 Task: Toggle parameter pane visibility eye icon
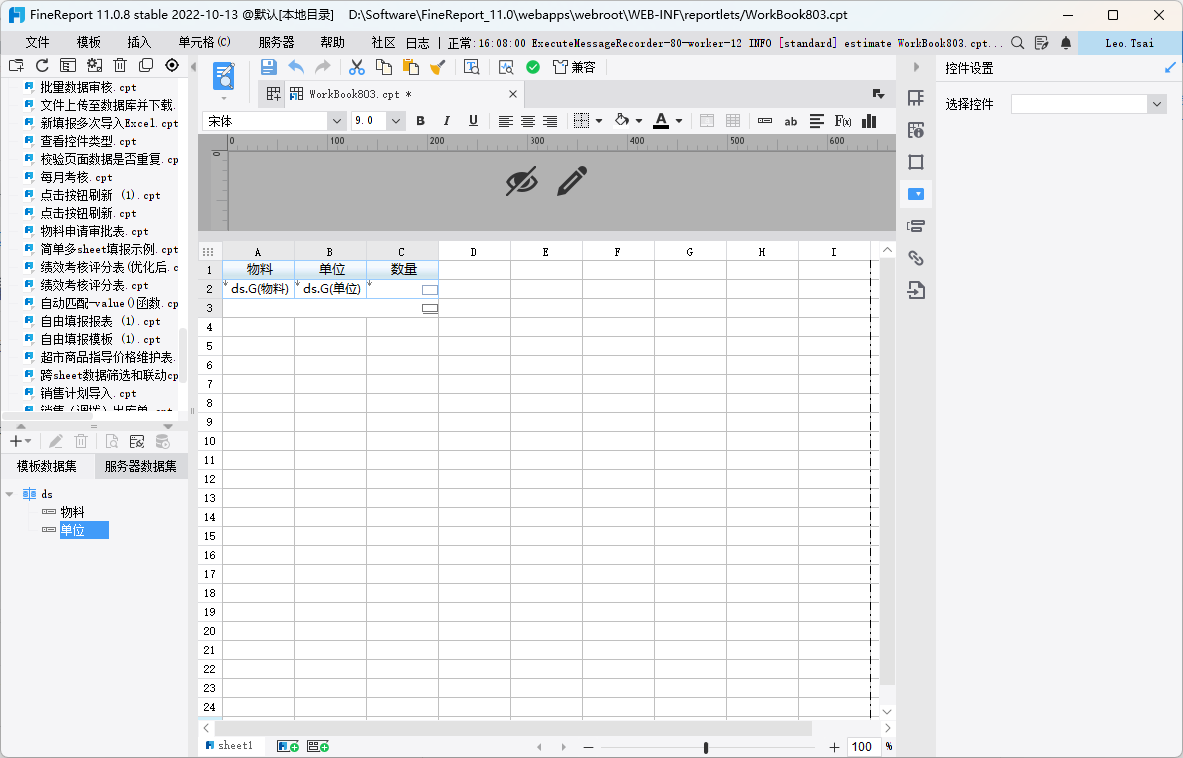pyautogui.click(x=521, y=182)
